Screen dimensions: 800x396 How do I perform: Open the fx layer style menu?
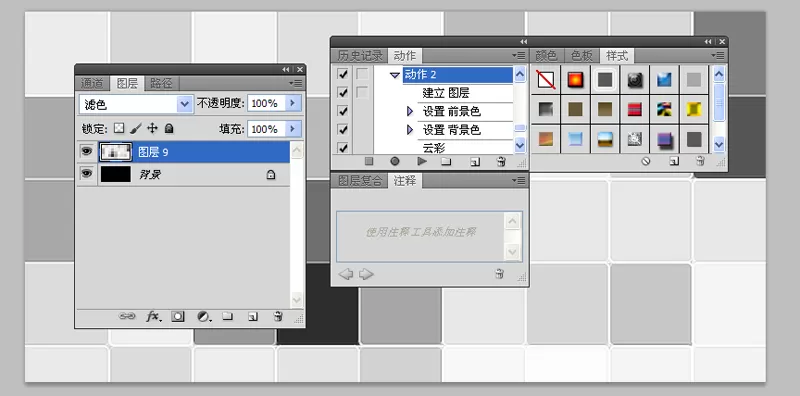click(x=154, y=316)
